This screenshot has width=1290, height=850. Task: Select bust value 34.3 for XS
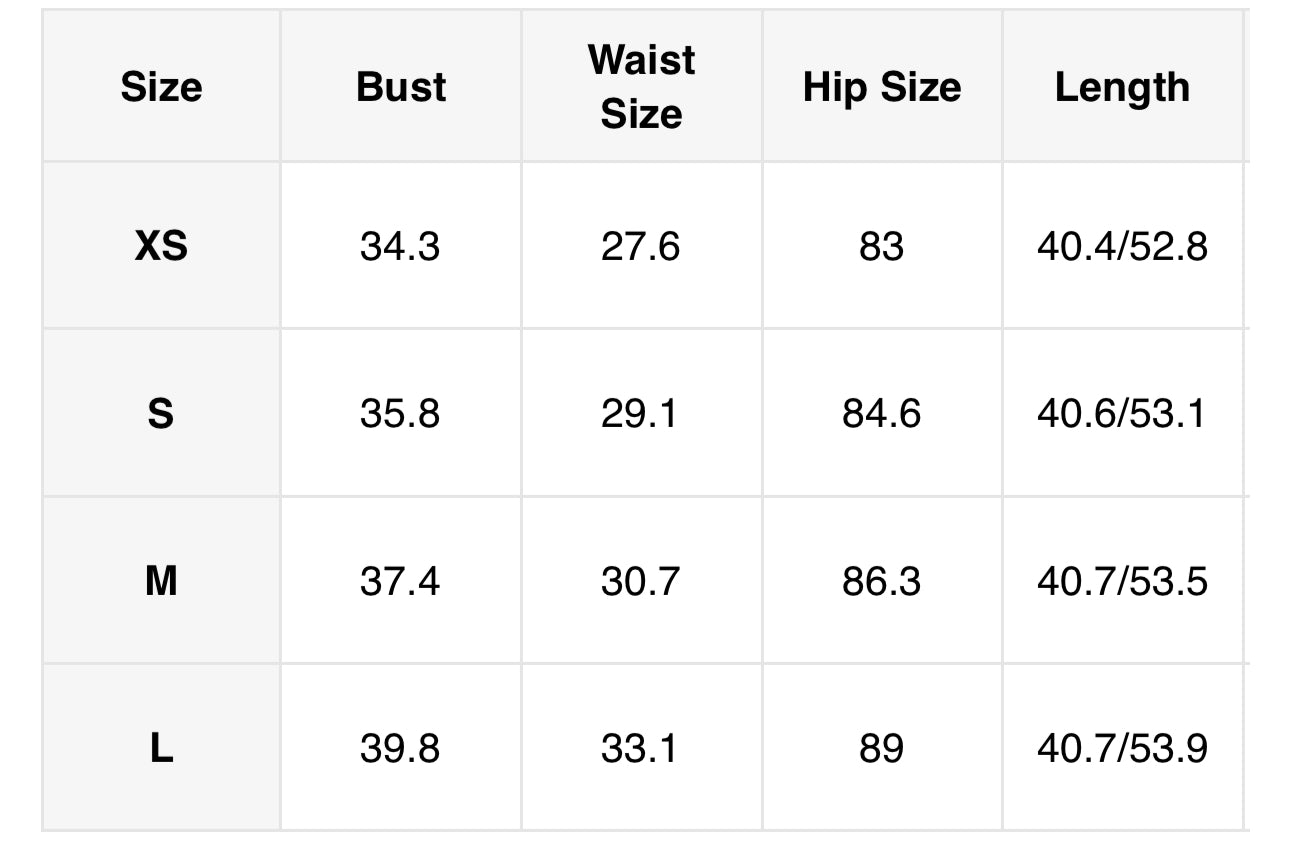401,245
